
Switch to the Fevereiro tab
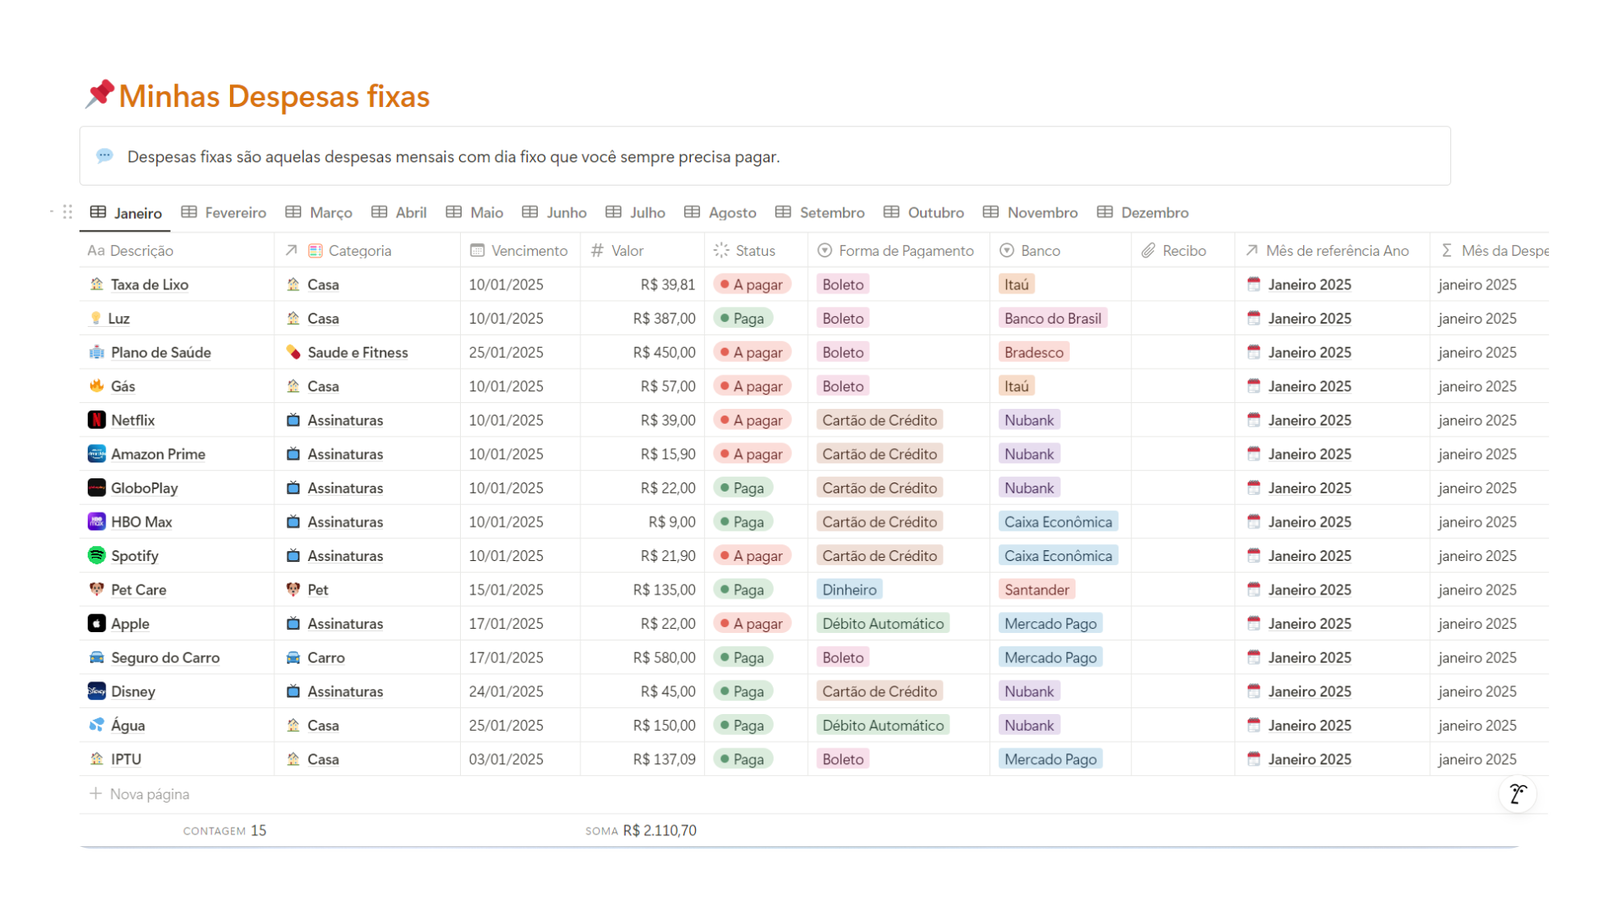tap(224, 213)
